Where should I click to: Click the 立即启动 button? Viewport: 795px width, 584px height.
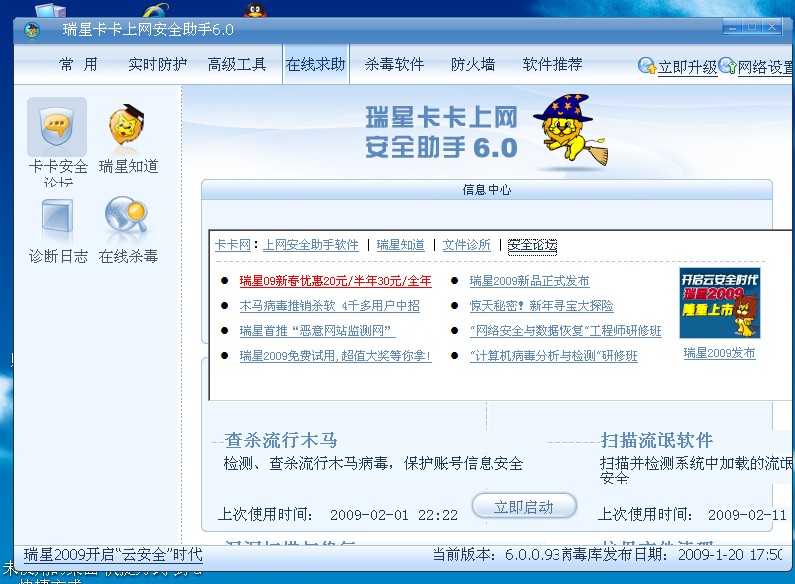tap(524, 506)
